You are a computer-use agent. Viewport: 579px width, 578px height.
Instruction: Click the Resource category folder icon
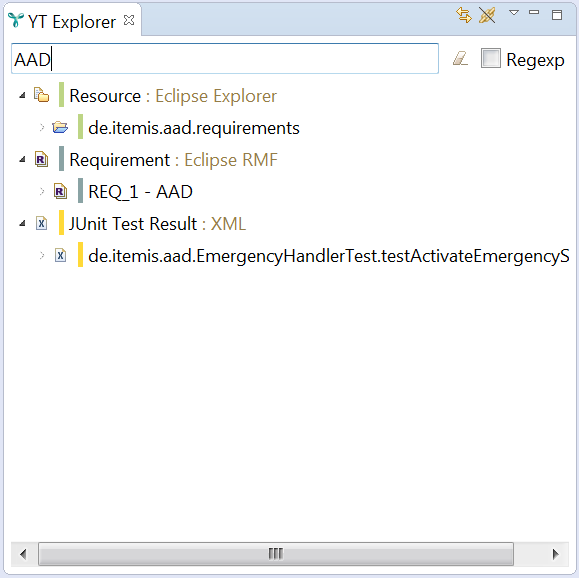coord(41,95)
